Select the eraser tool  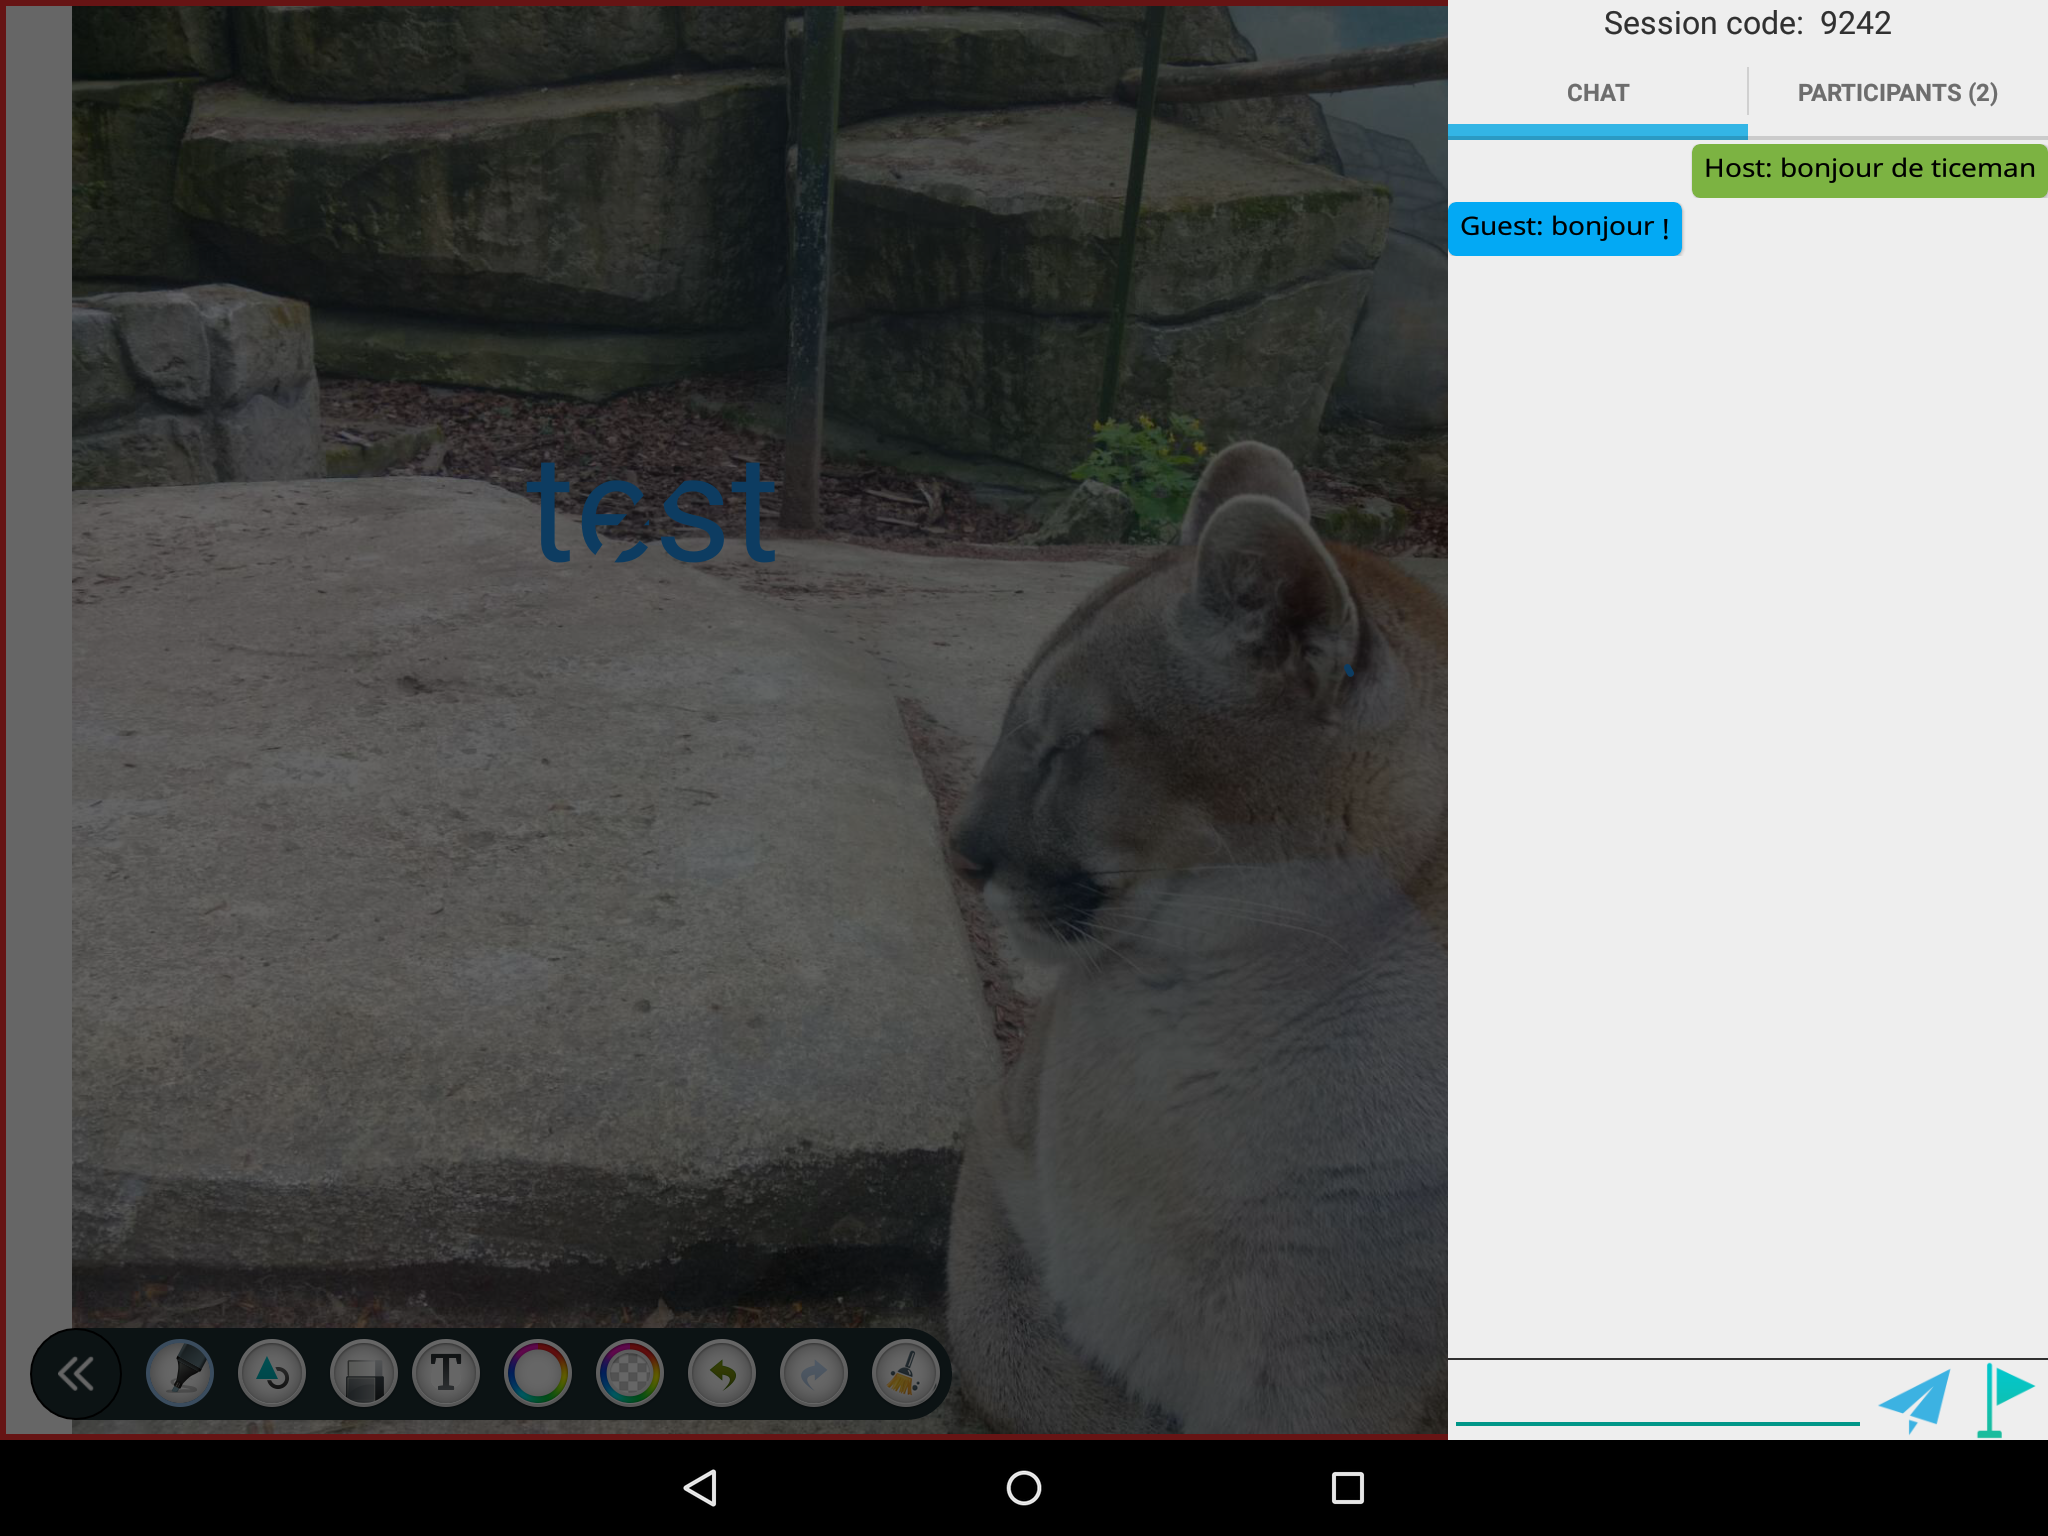[364, 1374]
